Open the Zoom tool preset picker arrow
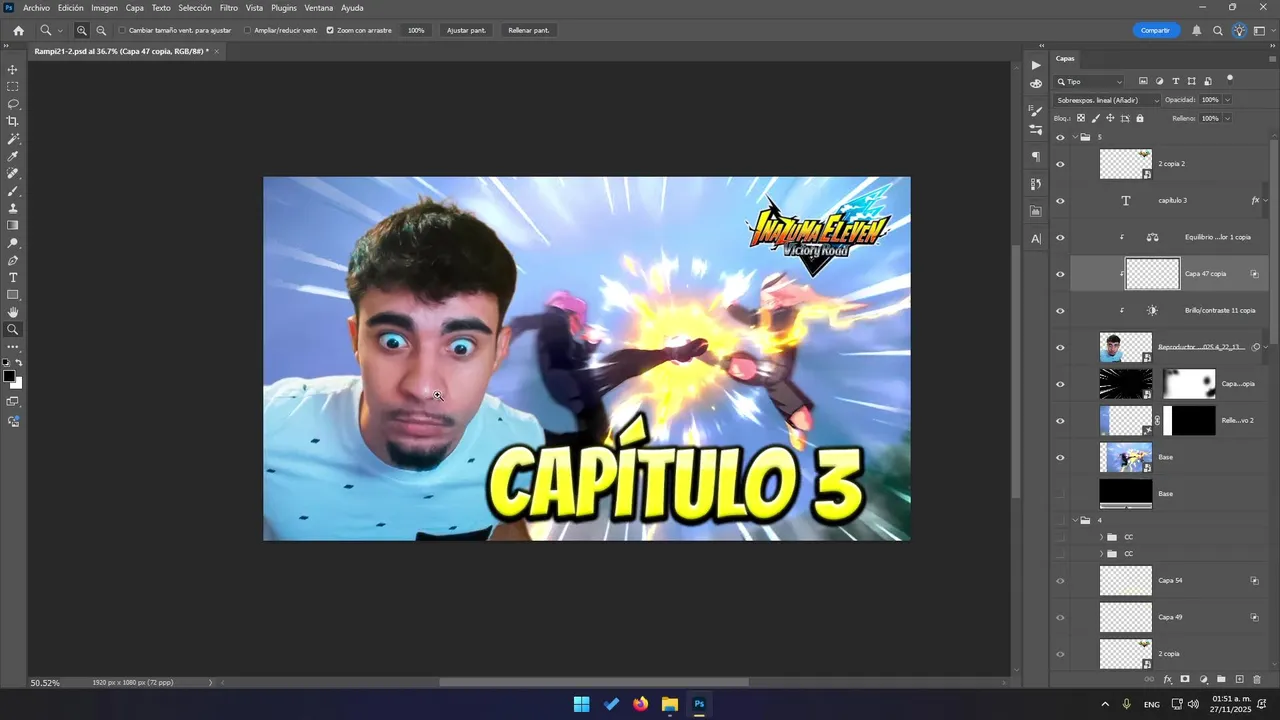The width and height of the screenshot is (1280, 720). (x=60, y=31)
